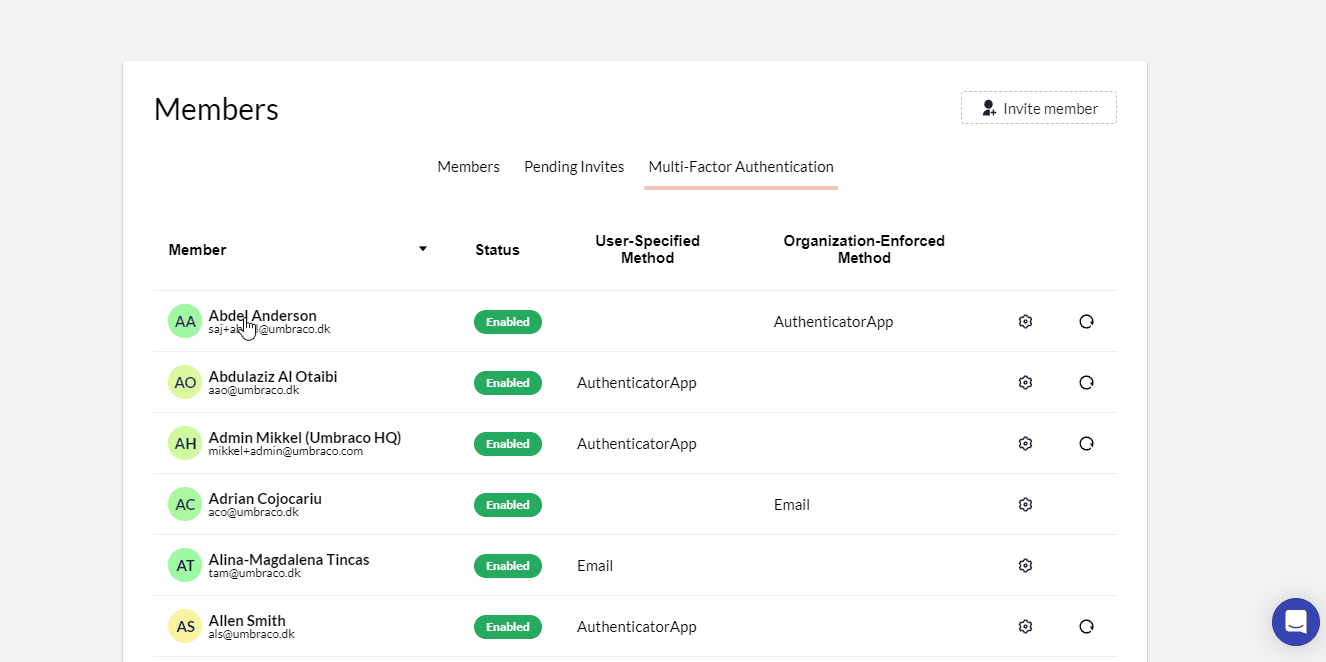Reset authenticator for Allen Smith
The height and width of the screenshot is (662, 1326).
click(x=1087, y=626)
